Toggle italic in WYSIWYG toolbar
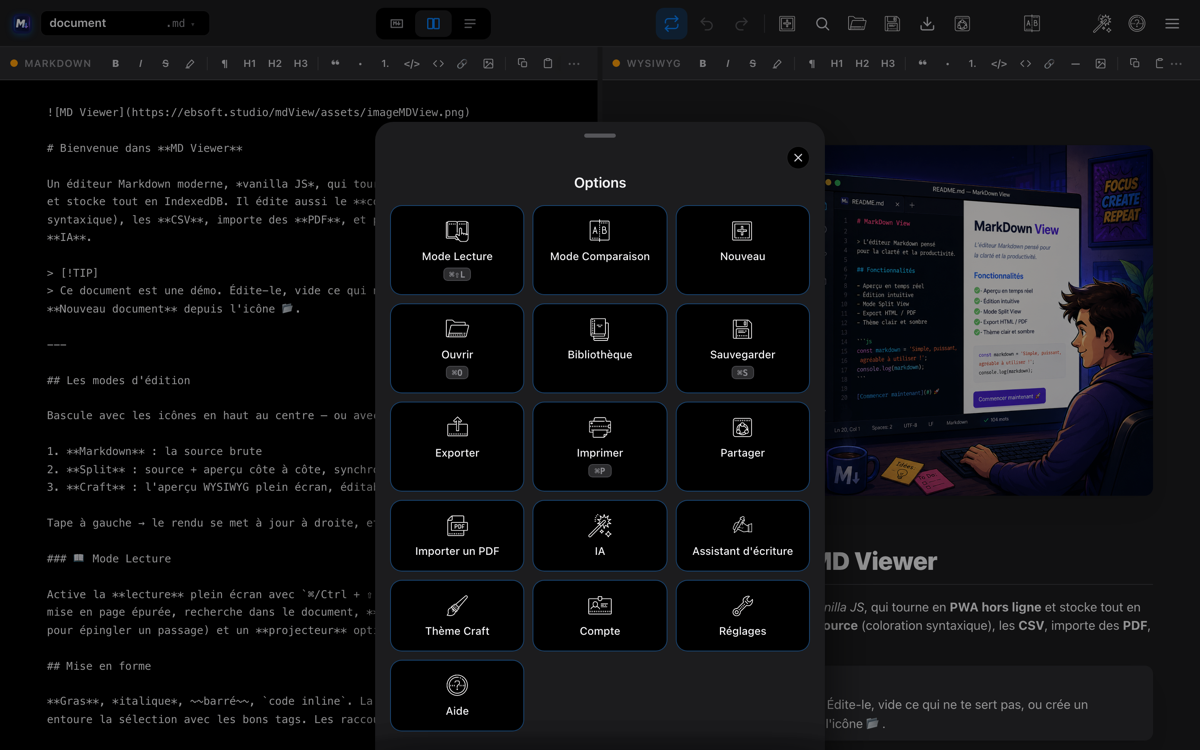1200x750 pixels. [728, 63]
